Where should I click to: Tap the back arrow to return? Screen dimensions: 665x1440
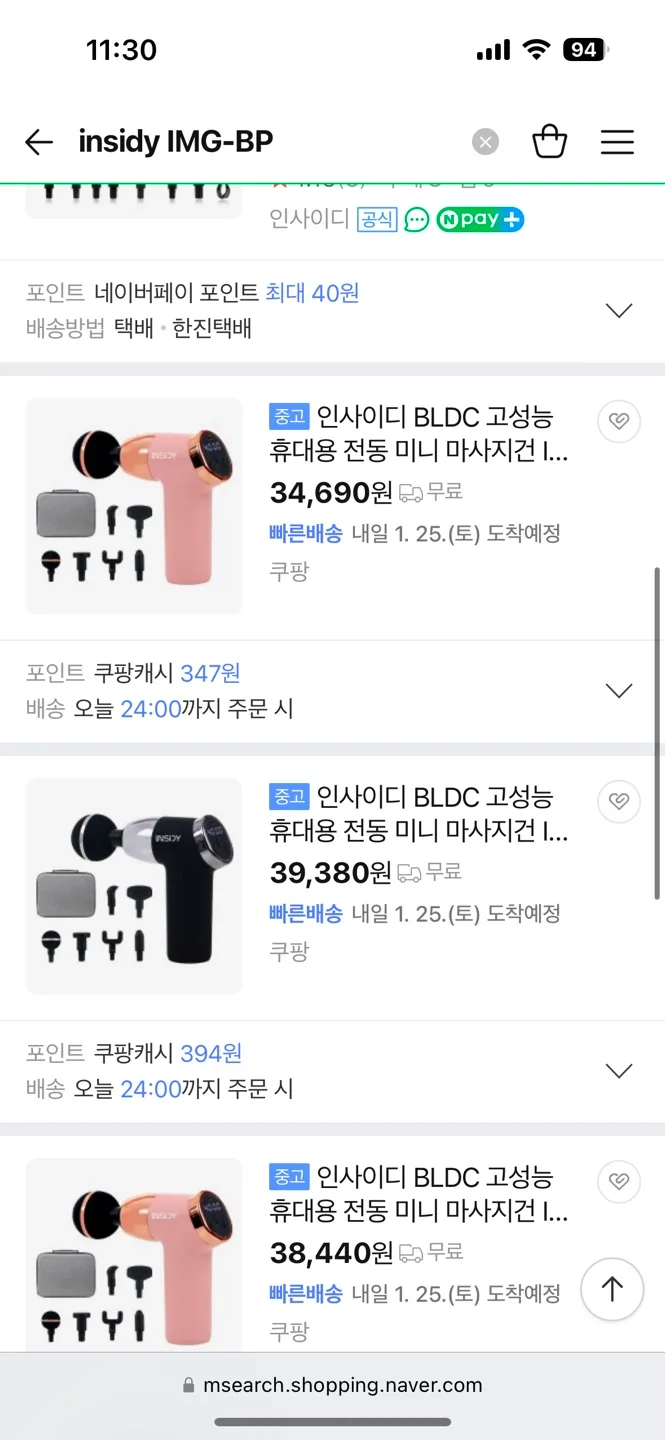[38, 141]
